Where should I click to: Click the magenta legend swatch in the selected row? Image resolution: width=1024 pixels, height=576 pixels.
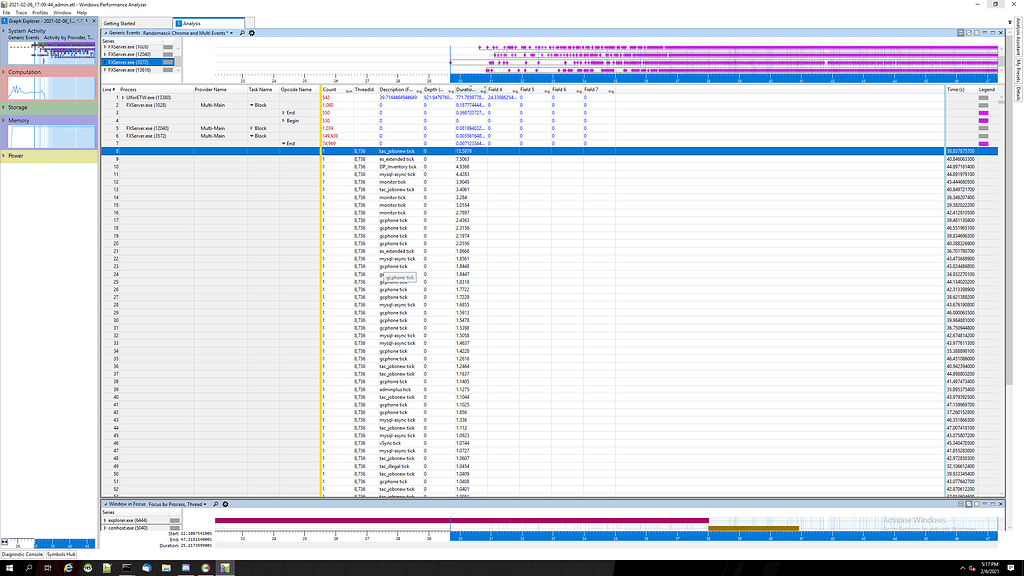pos(983,151)
